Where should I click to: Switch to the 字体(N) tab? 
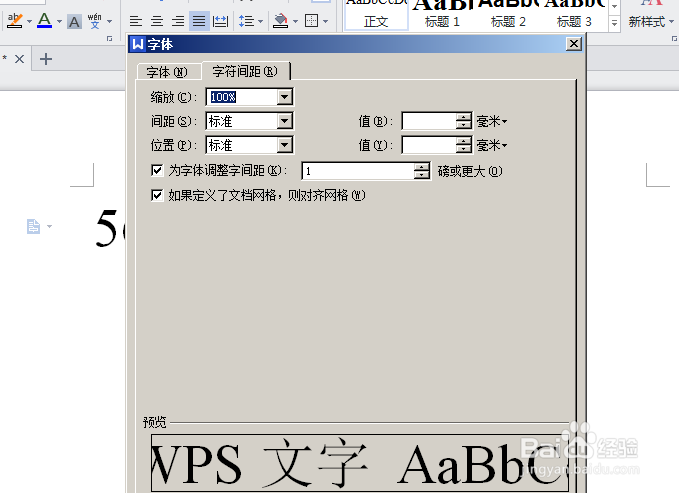pos(167,72)
